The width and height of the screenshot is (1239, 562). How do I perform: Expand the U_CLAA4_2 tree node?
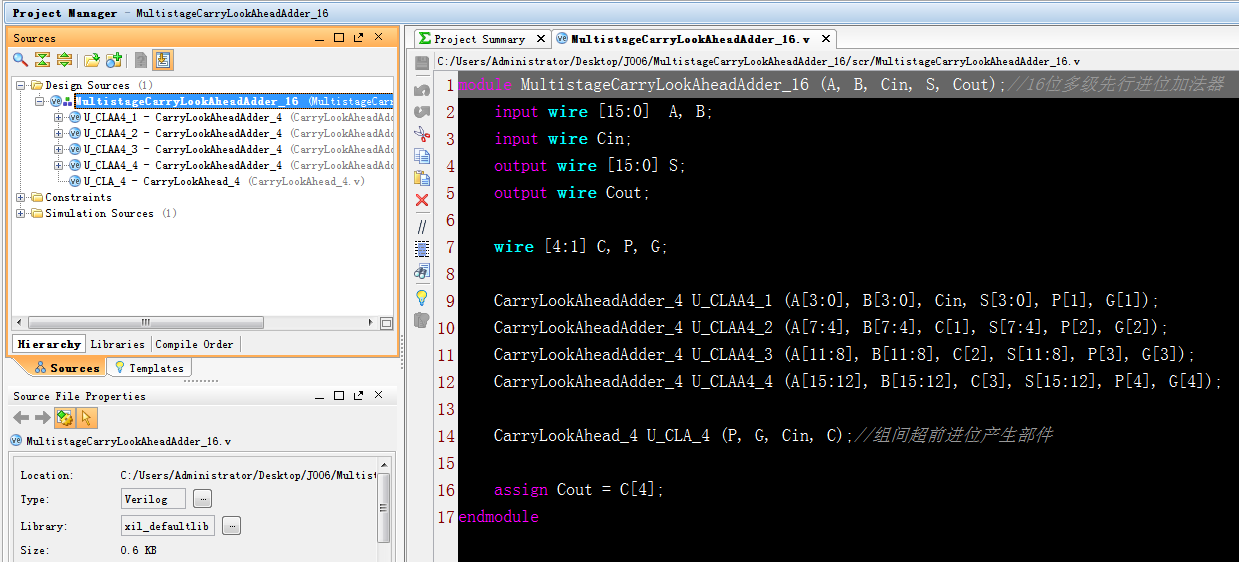59,133
